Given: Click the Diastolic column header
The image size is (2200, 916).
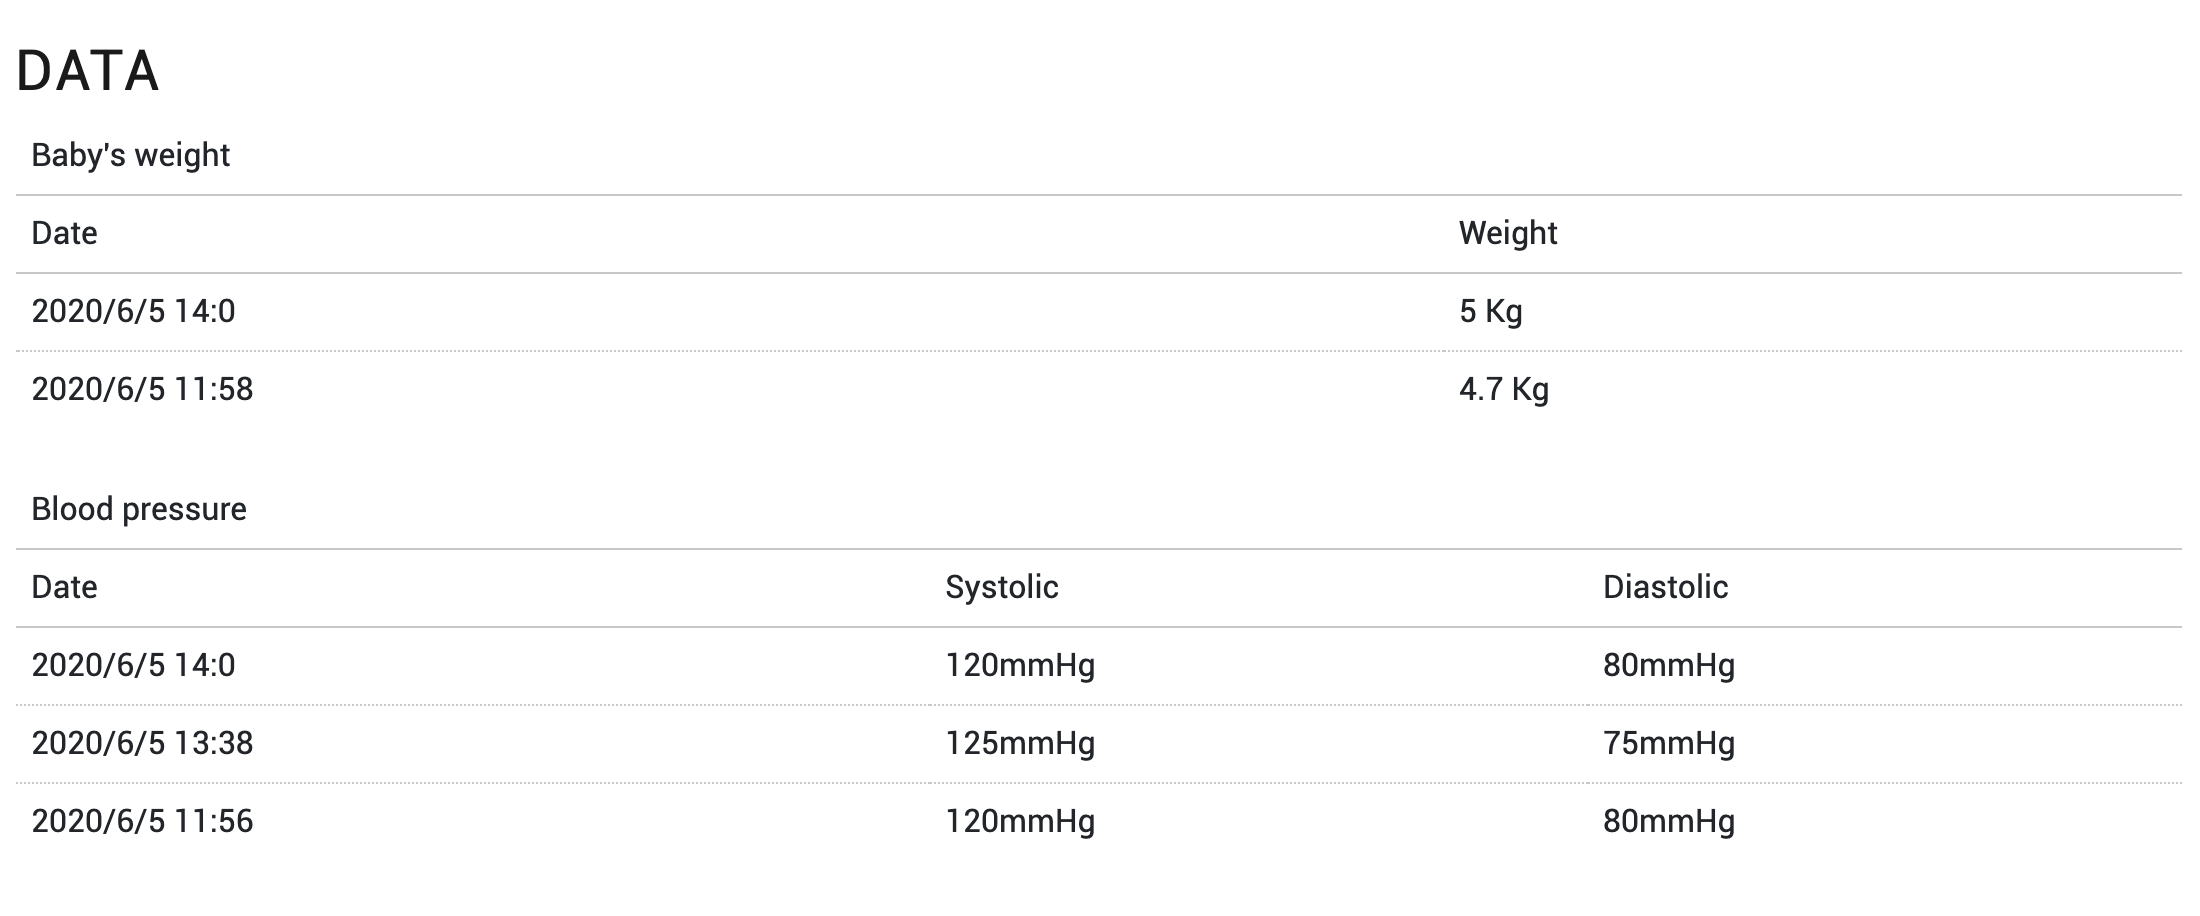Looking at the screenshot, I should (1665, 587).
